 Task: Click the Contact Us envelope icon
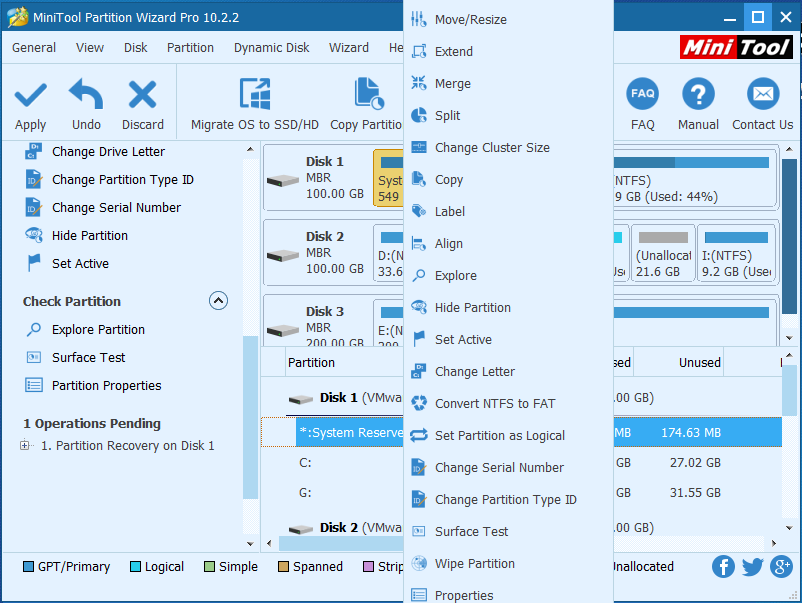point(763,94)
